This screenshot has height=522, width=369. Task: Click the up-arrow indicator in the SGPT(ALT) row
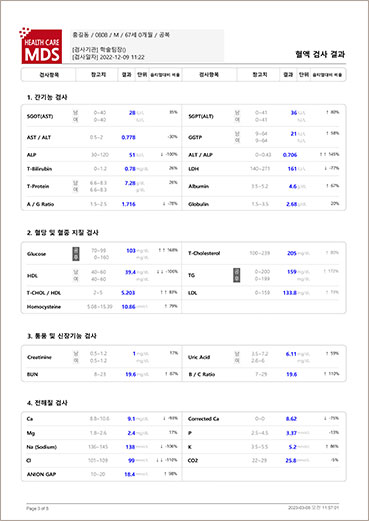click(327, 112)
